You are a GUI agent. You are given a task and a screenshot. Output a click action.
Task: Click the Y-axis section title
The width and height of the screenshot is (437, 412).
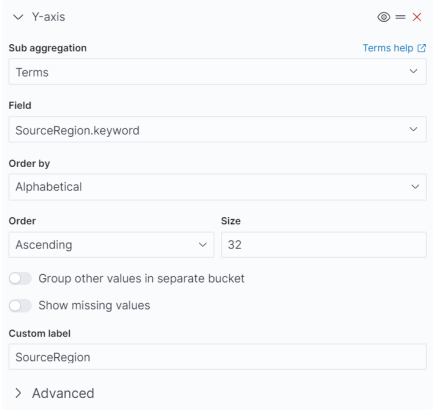coord(48,17)
